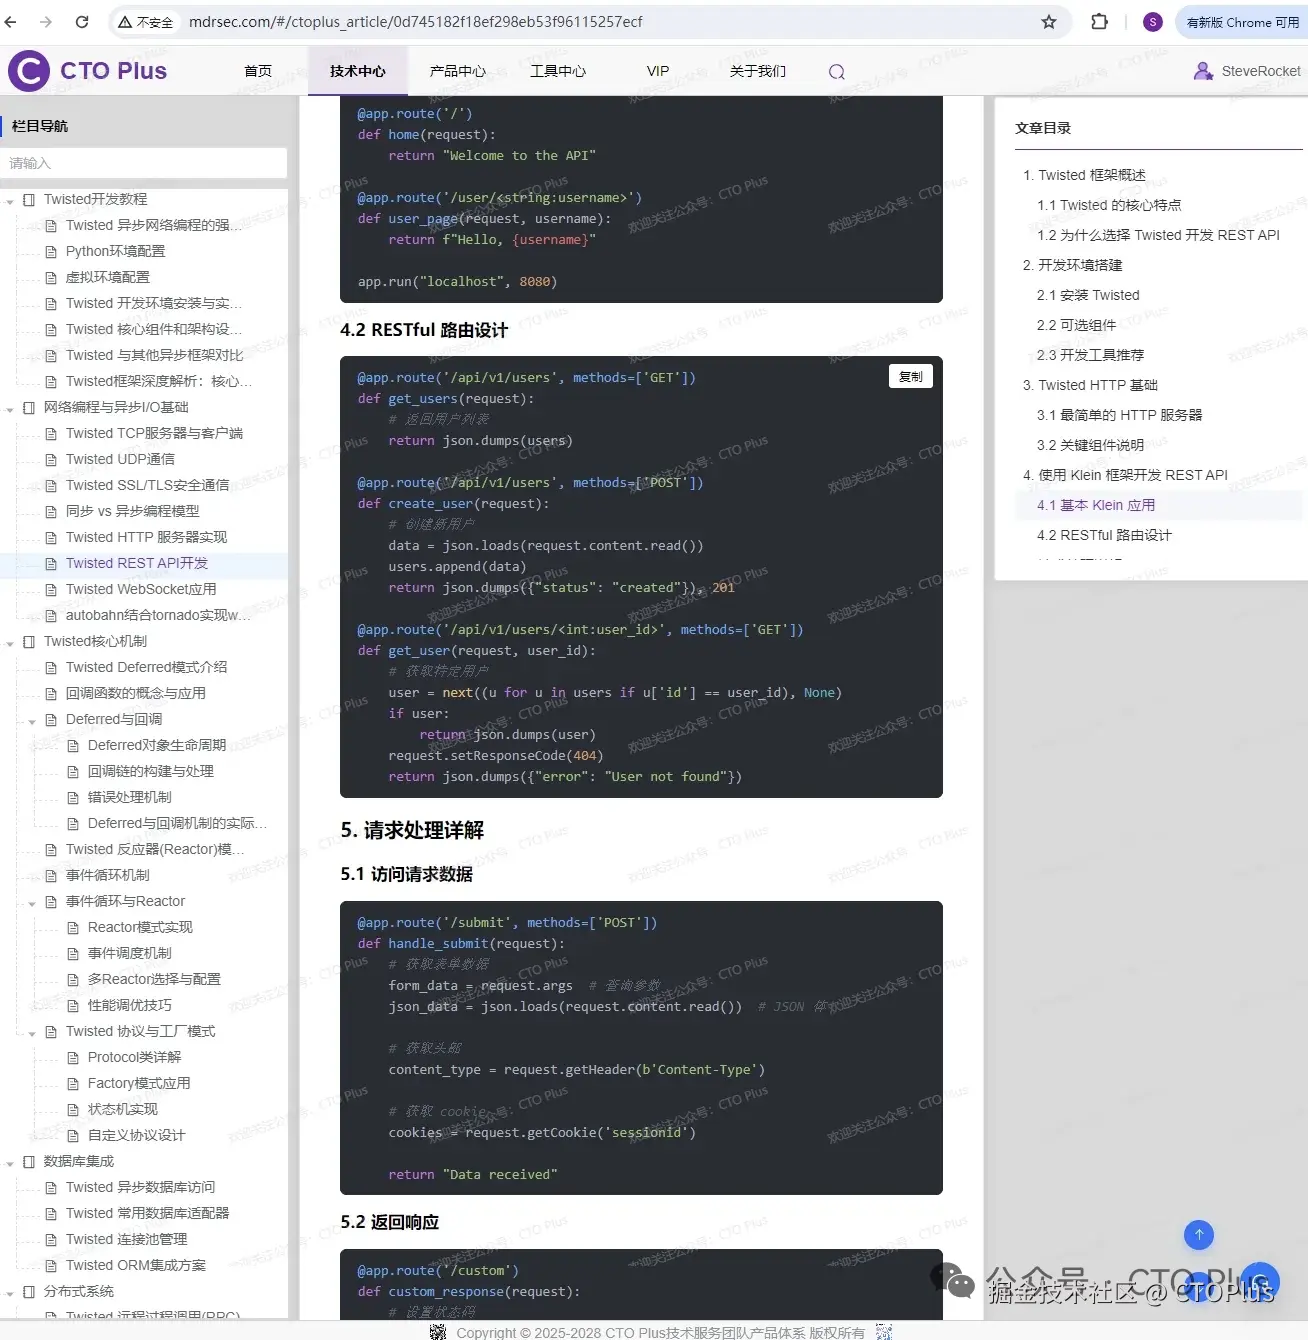Open the search magnifier in the navigation bar
The height and width of the screenshot is (1340, 1308).
[836, 71]
